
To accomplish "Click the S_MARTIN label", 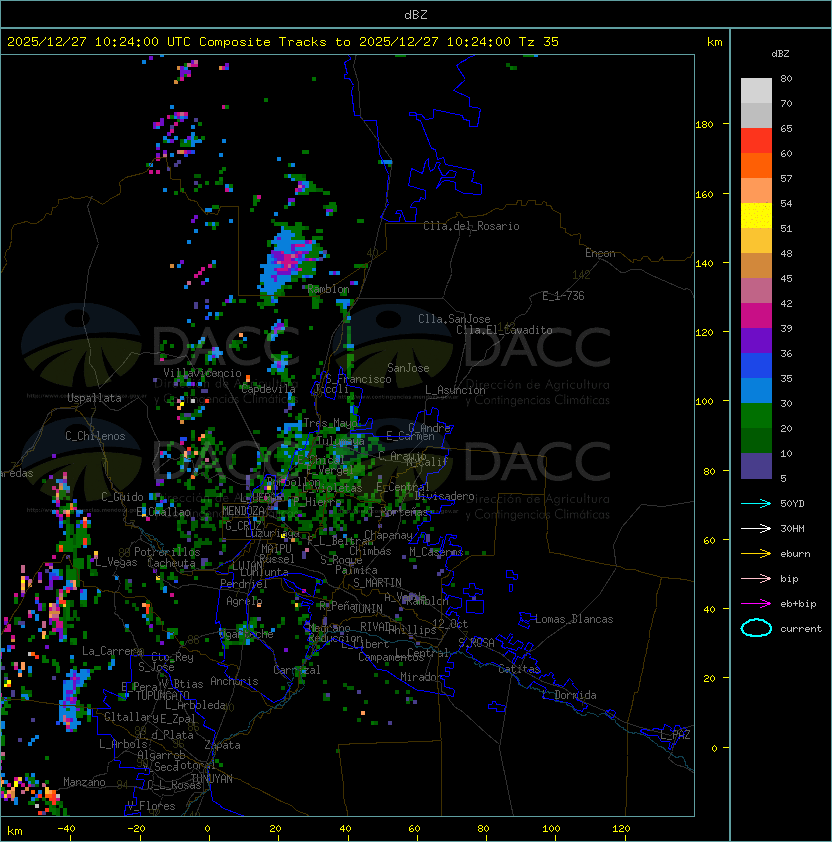I will click(377, 583).
